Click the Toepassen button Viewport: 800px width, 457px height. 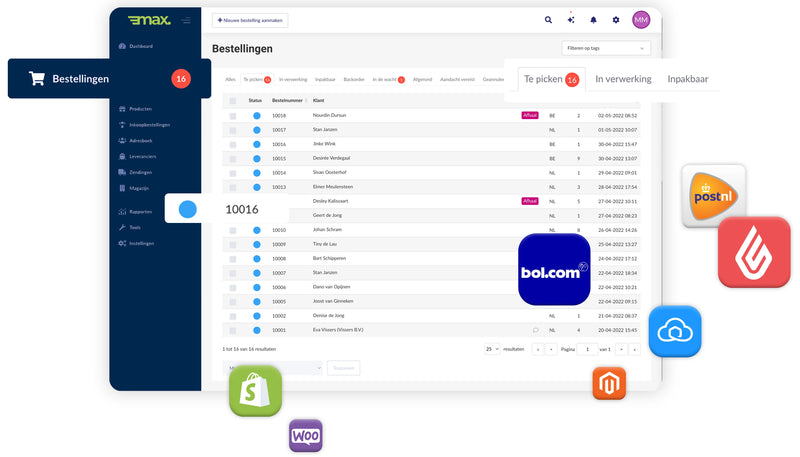(343, 368)
